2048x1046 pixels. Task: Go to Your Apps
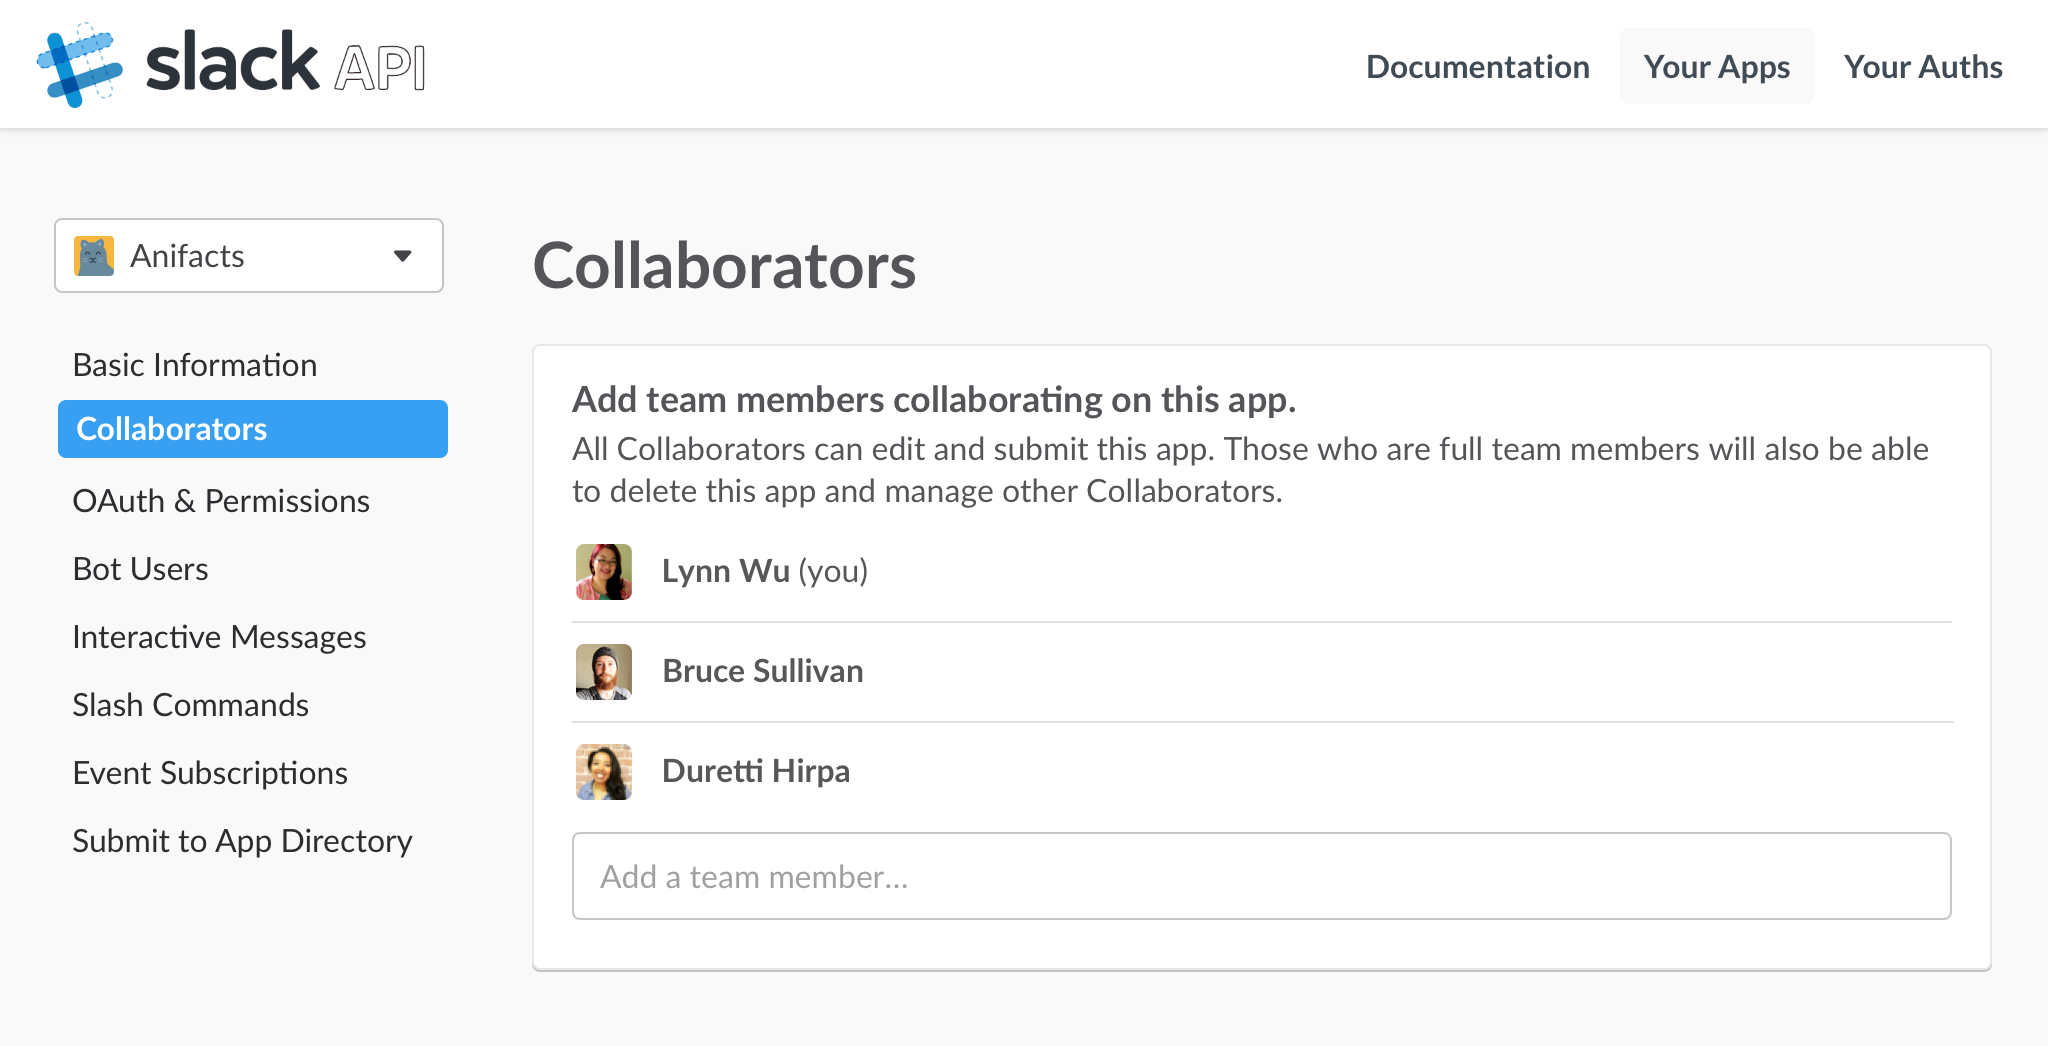point(1717,67)
